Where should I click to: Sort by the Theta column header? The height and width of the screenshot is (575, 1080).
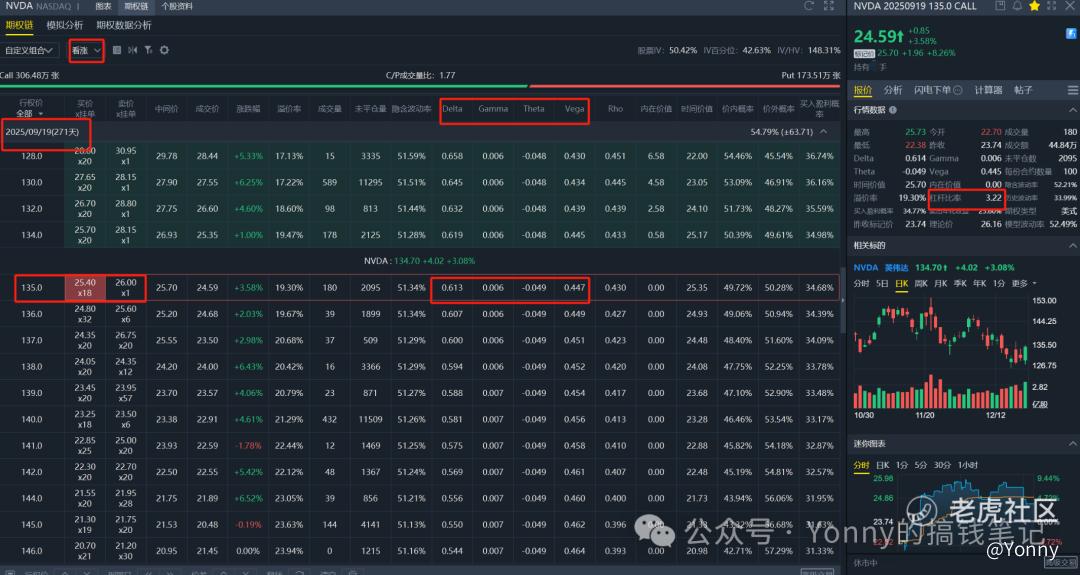(x=534, y=109)
